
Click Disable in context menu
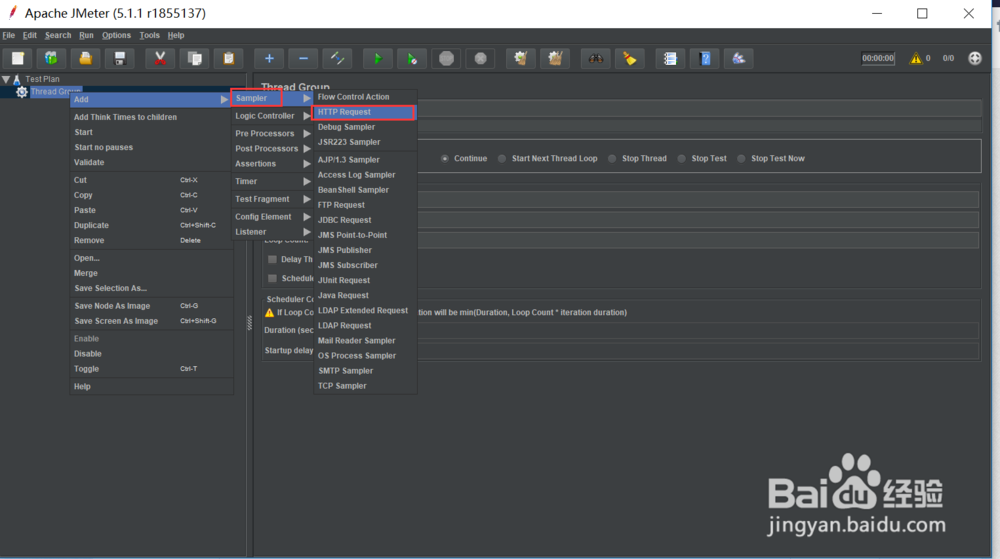[x=150, y=354]
